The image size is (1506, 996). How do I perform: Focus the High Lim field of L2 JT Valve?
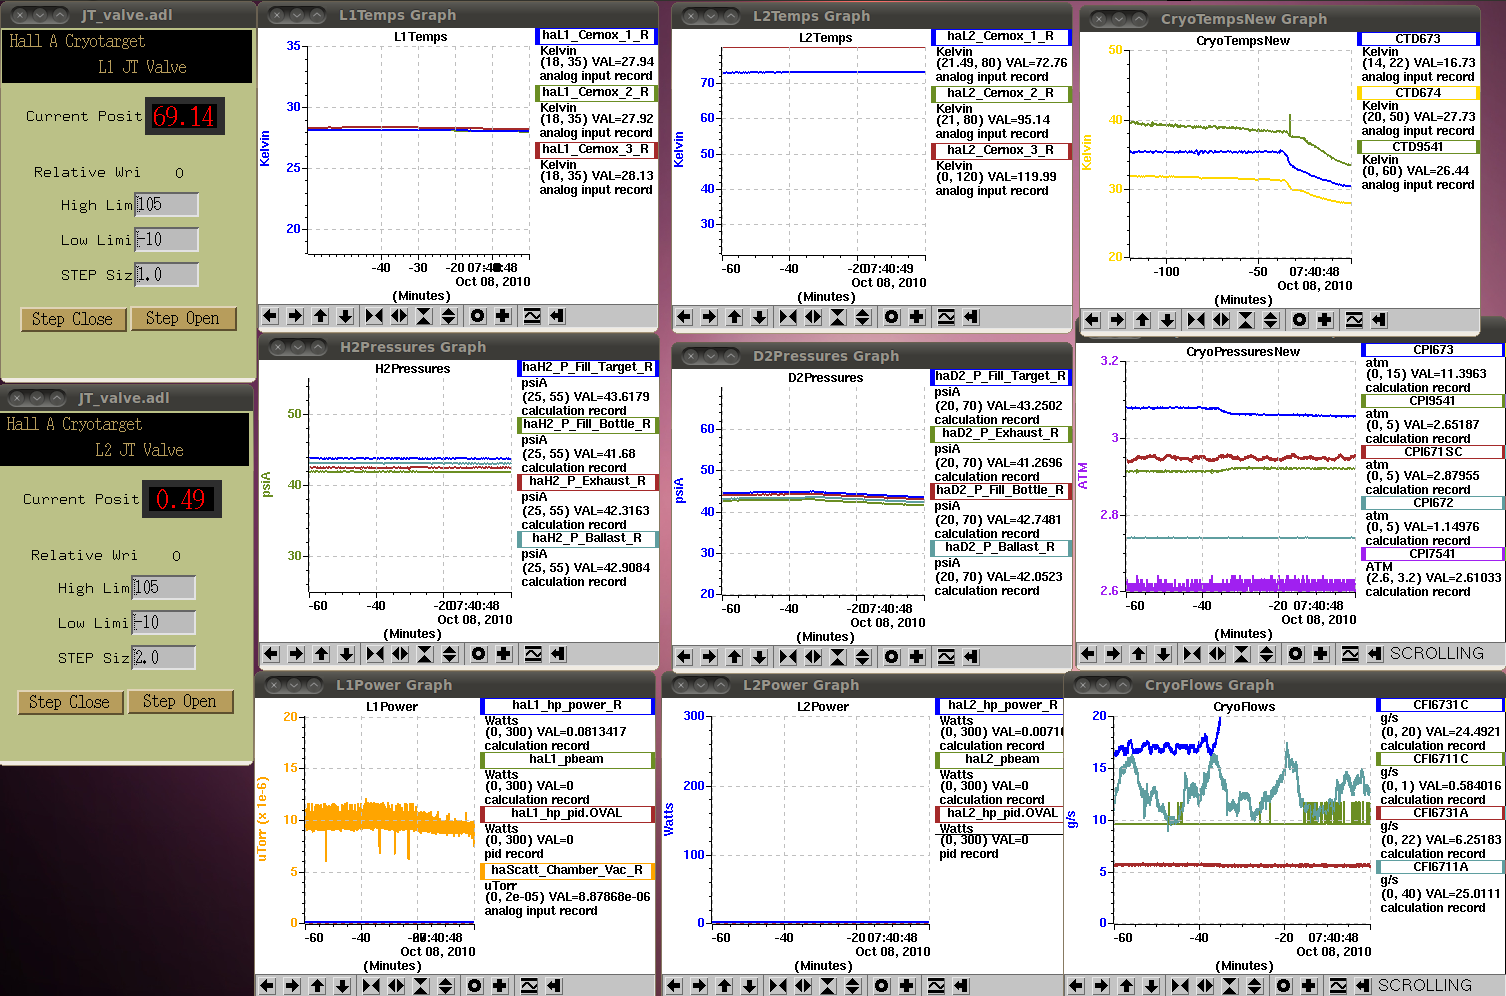[x=163, y=588]
